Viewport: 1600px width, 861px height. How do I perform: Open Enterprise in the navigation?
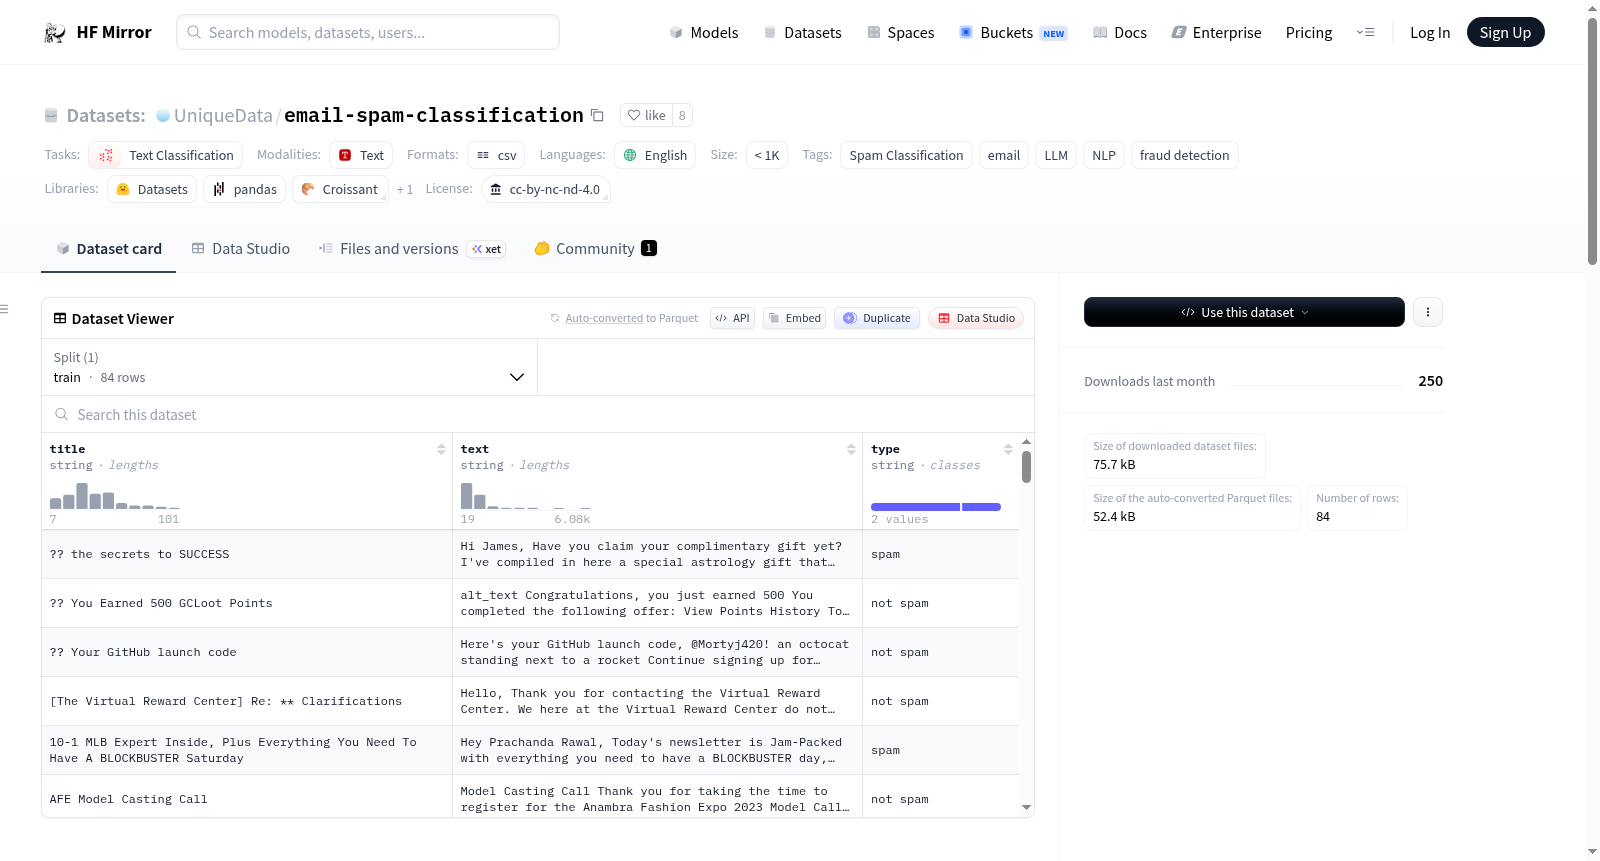1216,33
